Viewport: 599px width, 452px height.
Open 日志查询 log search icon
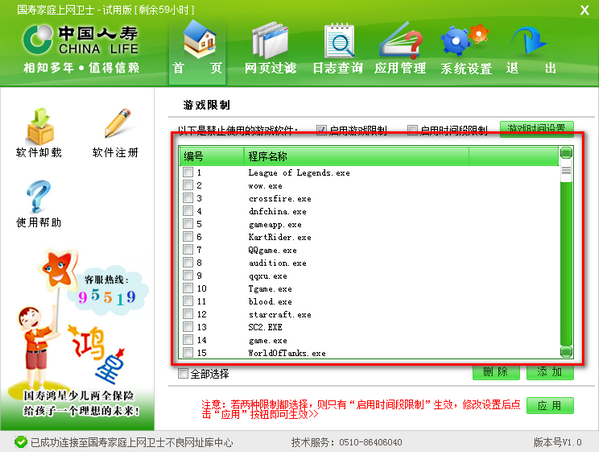pos(338,41)
